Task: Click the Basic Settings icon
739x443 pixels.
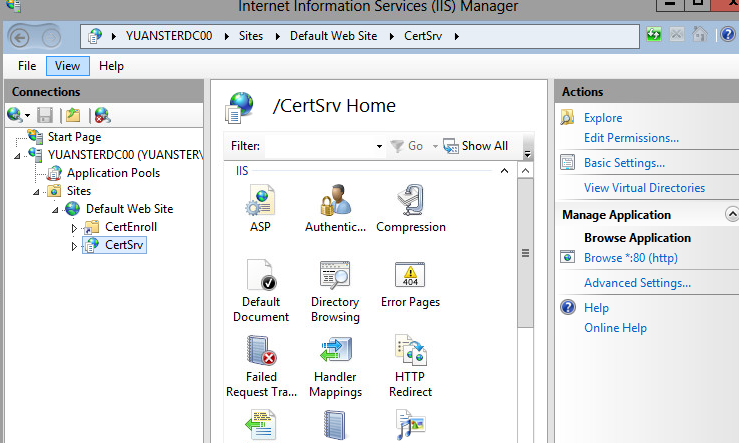Action: click(x=567, y=163)
